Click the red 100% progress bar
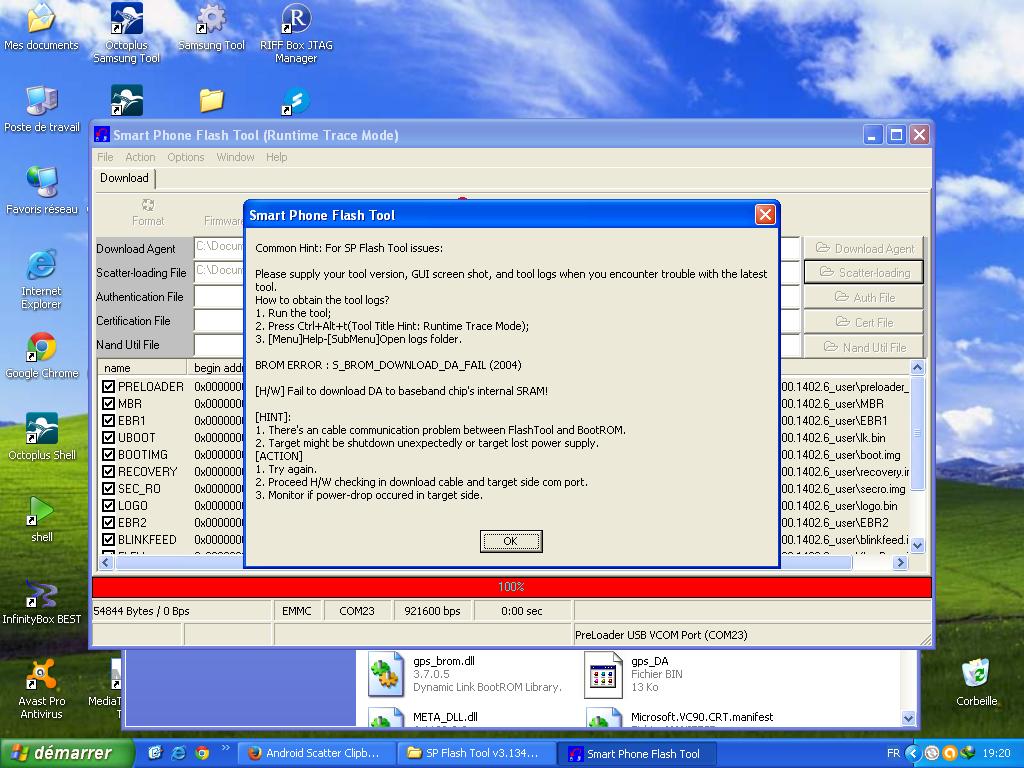The width and height of the screenshot is (1024, 768). (x=512, y=587)
